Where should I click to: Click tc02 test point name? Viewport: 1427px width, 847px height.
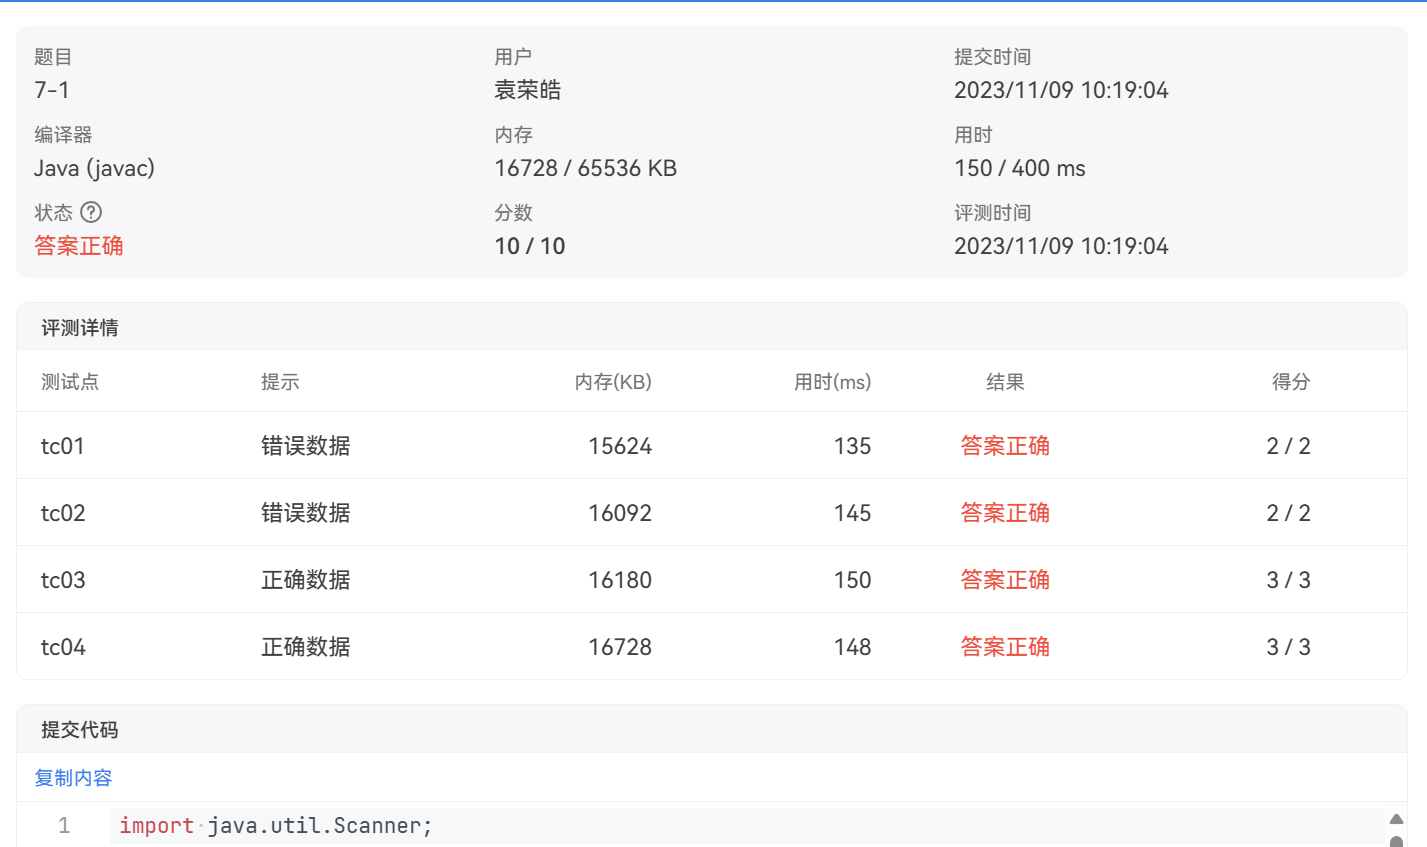pos(63,513)
